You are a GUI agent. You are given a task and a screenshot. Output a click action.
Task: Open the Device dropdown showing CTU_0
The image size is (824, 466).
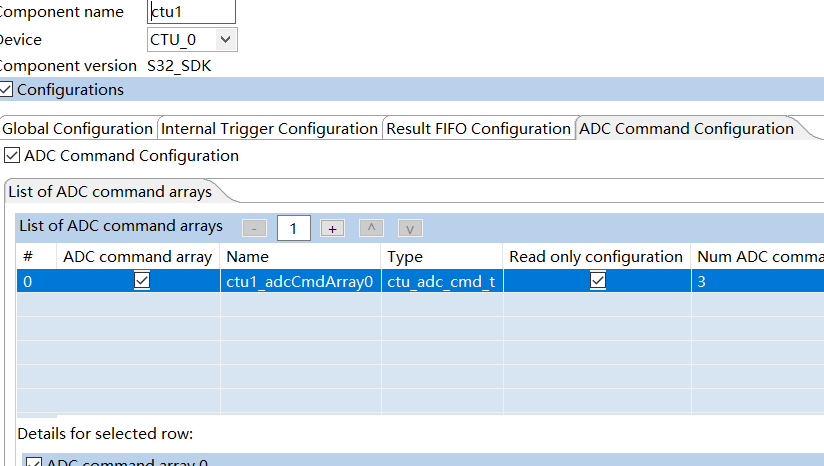[192, 40]
